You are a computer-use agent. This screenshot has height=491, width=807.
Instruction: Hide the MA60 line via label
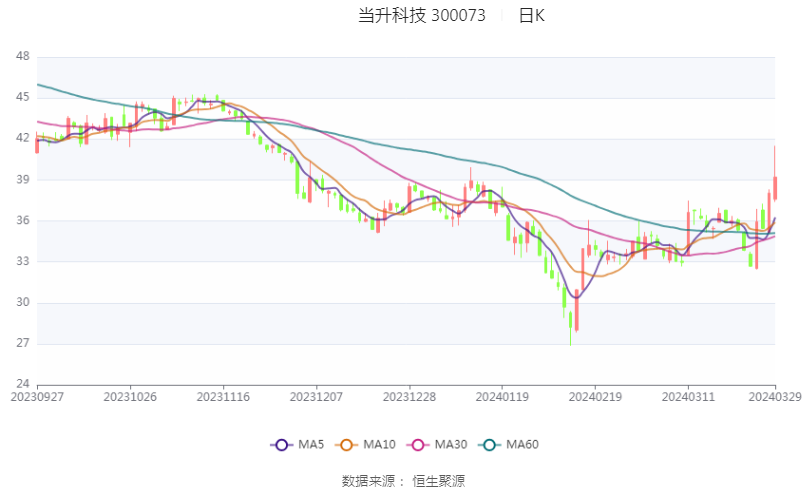pyautogui.click(x=522, y=445)
